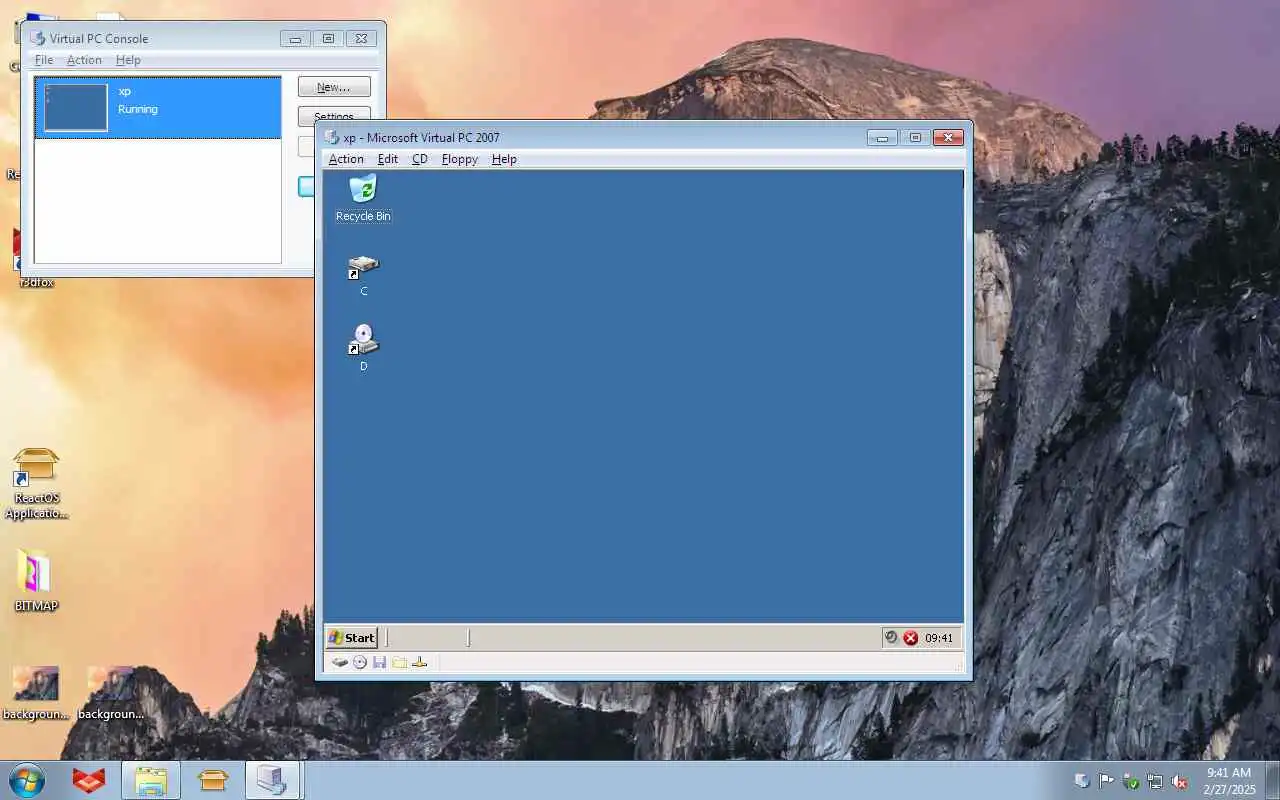This screenshot has width=1280, height=800.
Task: Open the BITMAP desktop folder
Action: pos(36,580)
